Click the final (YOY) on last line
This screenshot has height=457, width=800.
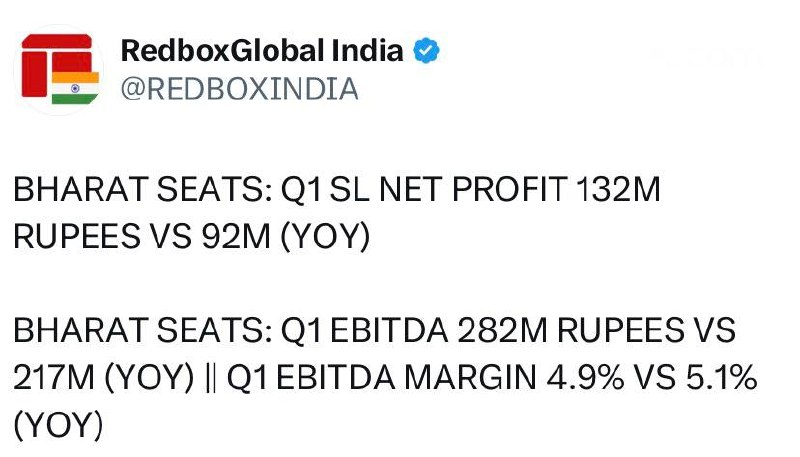coord(58,425)
